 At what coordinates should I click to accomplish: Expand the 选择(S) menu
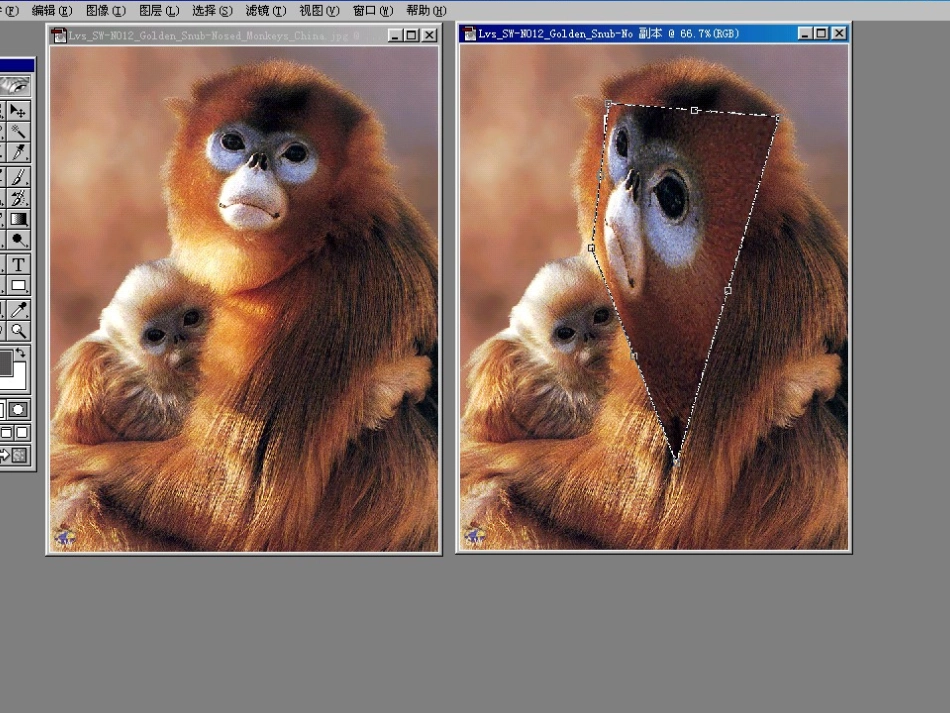coord(211,10)
